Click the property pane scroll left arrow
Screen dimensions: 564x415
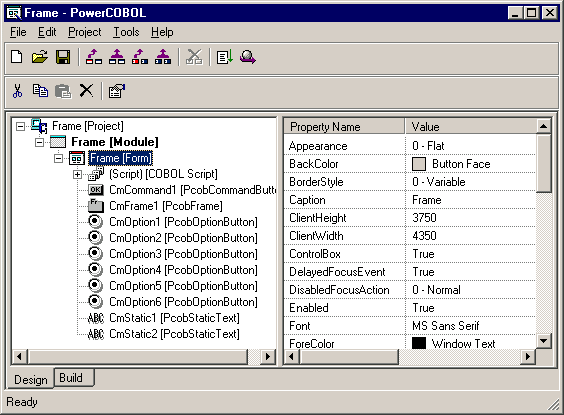[x=292, y=357]
